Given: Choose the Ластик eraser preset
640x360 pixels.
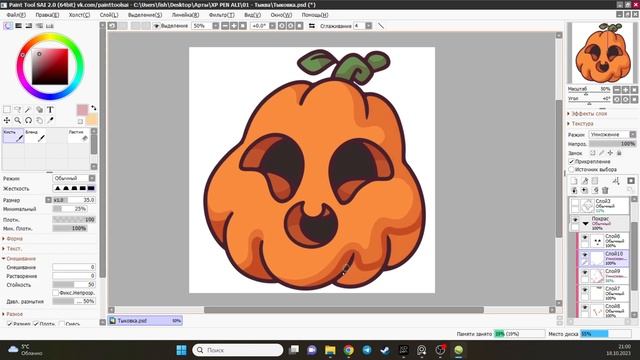Looking at the screenshot, I should pyautogui.click(x=78, y=136).
